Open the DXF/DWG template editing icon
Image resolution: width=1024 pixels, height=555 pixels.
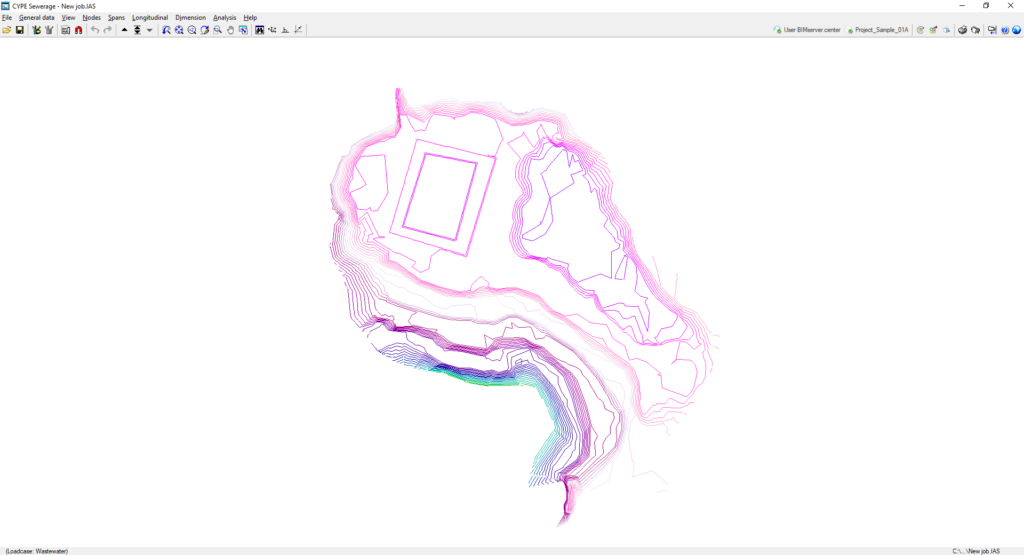point(37,30)
